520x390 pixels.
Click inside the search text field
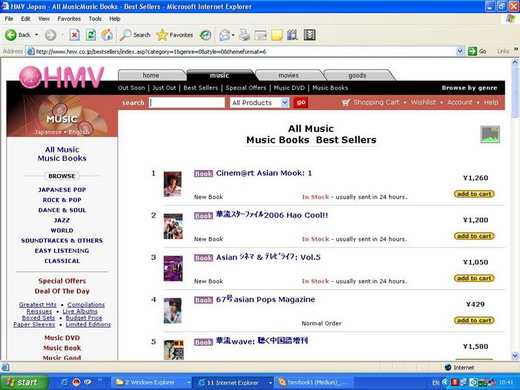(x=187, y=102)
